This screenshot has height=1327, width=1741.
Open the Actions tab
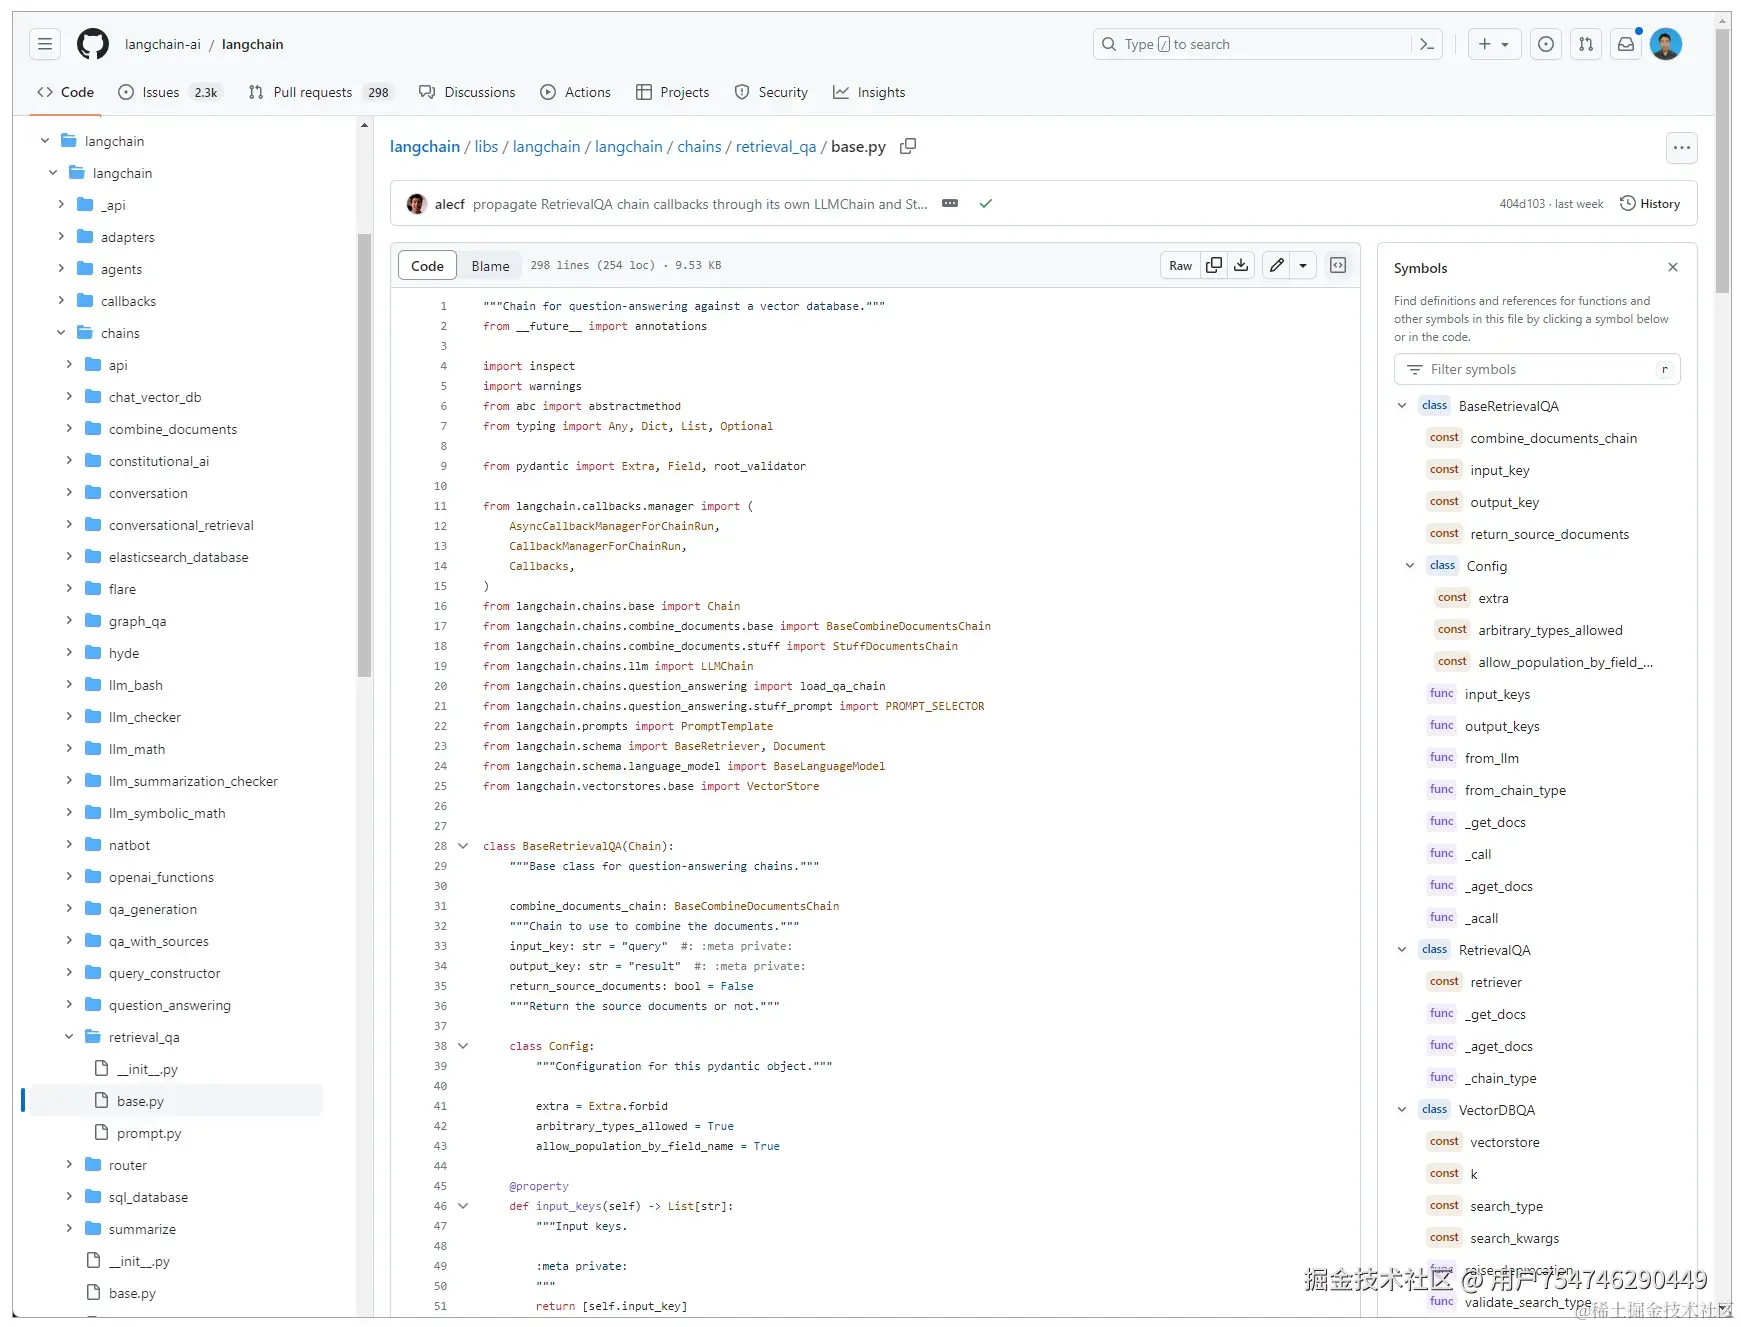pyautogui.click(x=575, y=92)
